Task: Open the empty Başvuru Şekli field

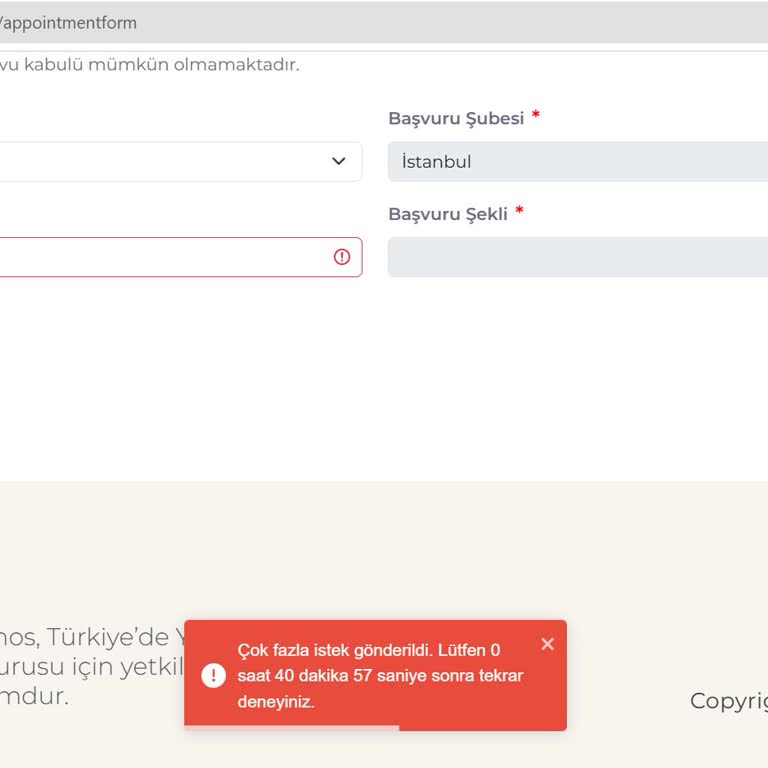Action: (578, 257)
